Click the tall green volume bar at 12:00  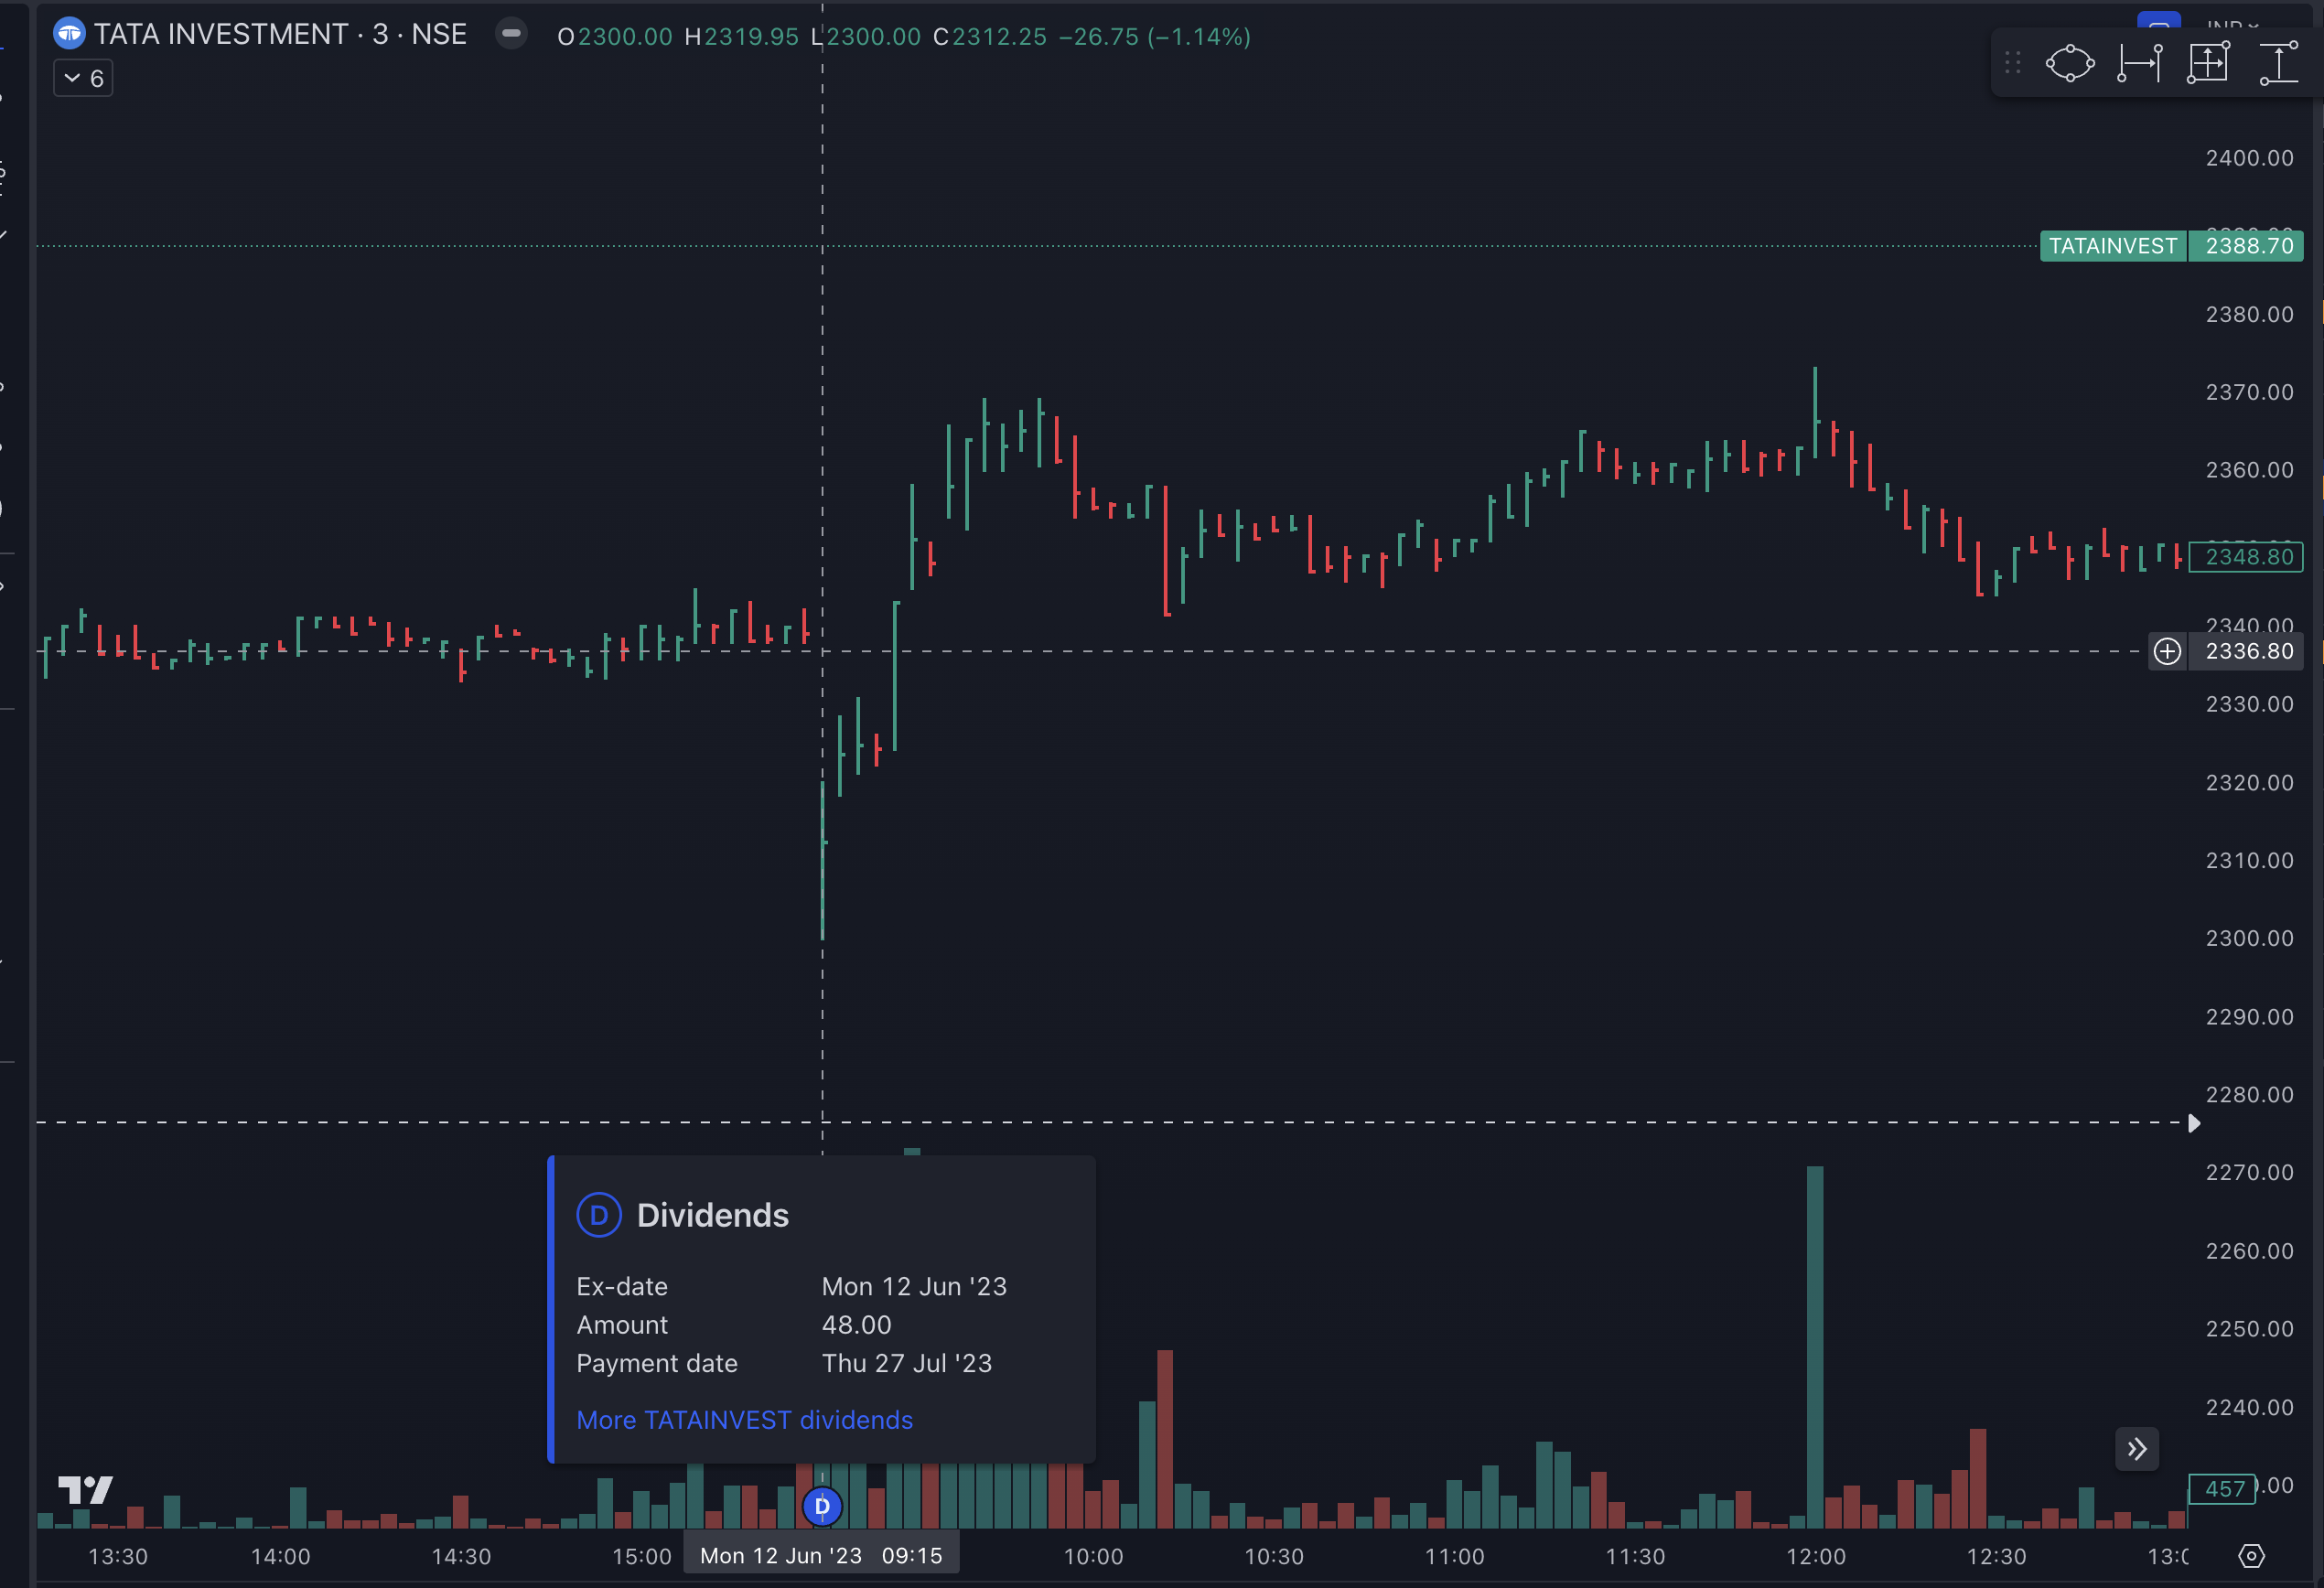[x=1815, y=1347]
